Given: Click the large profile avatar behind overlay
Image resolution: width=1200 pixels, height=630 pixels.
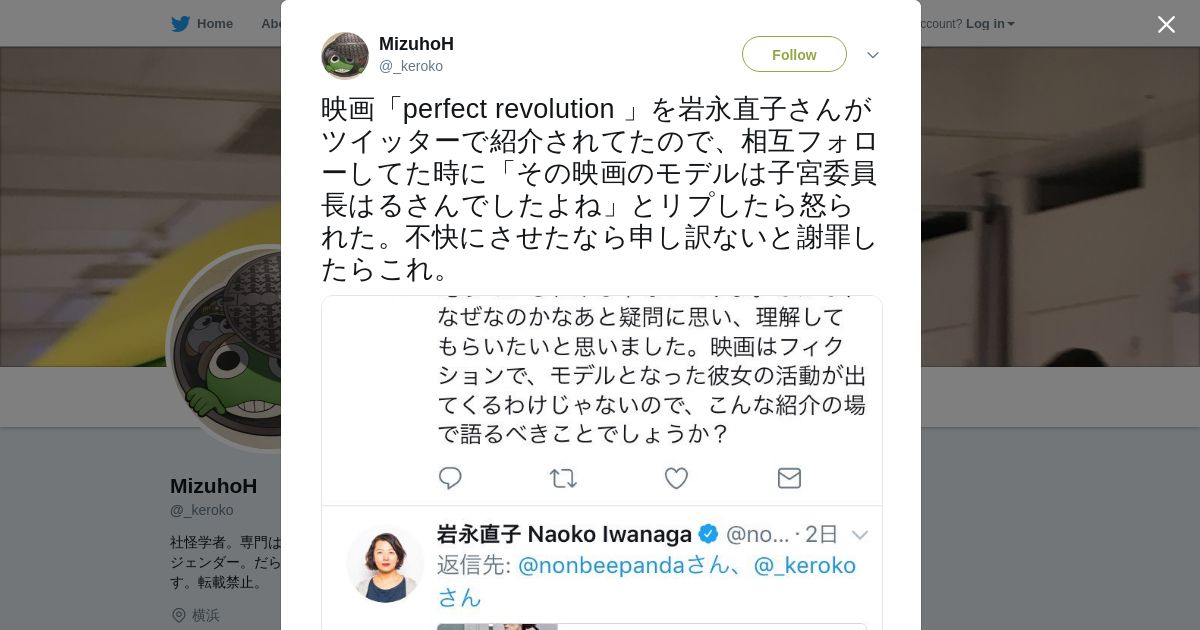Looking at the screenshot, I should pos(225,350).
